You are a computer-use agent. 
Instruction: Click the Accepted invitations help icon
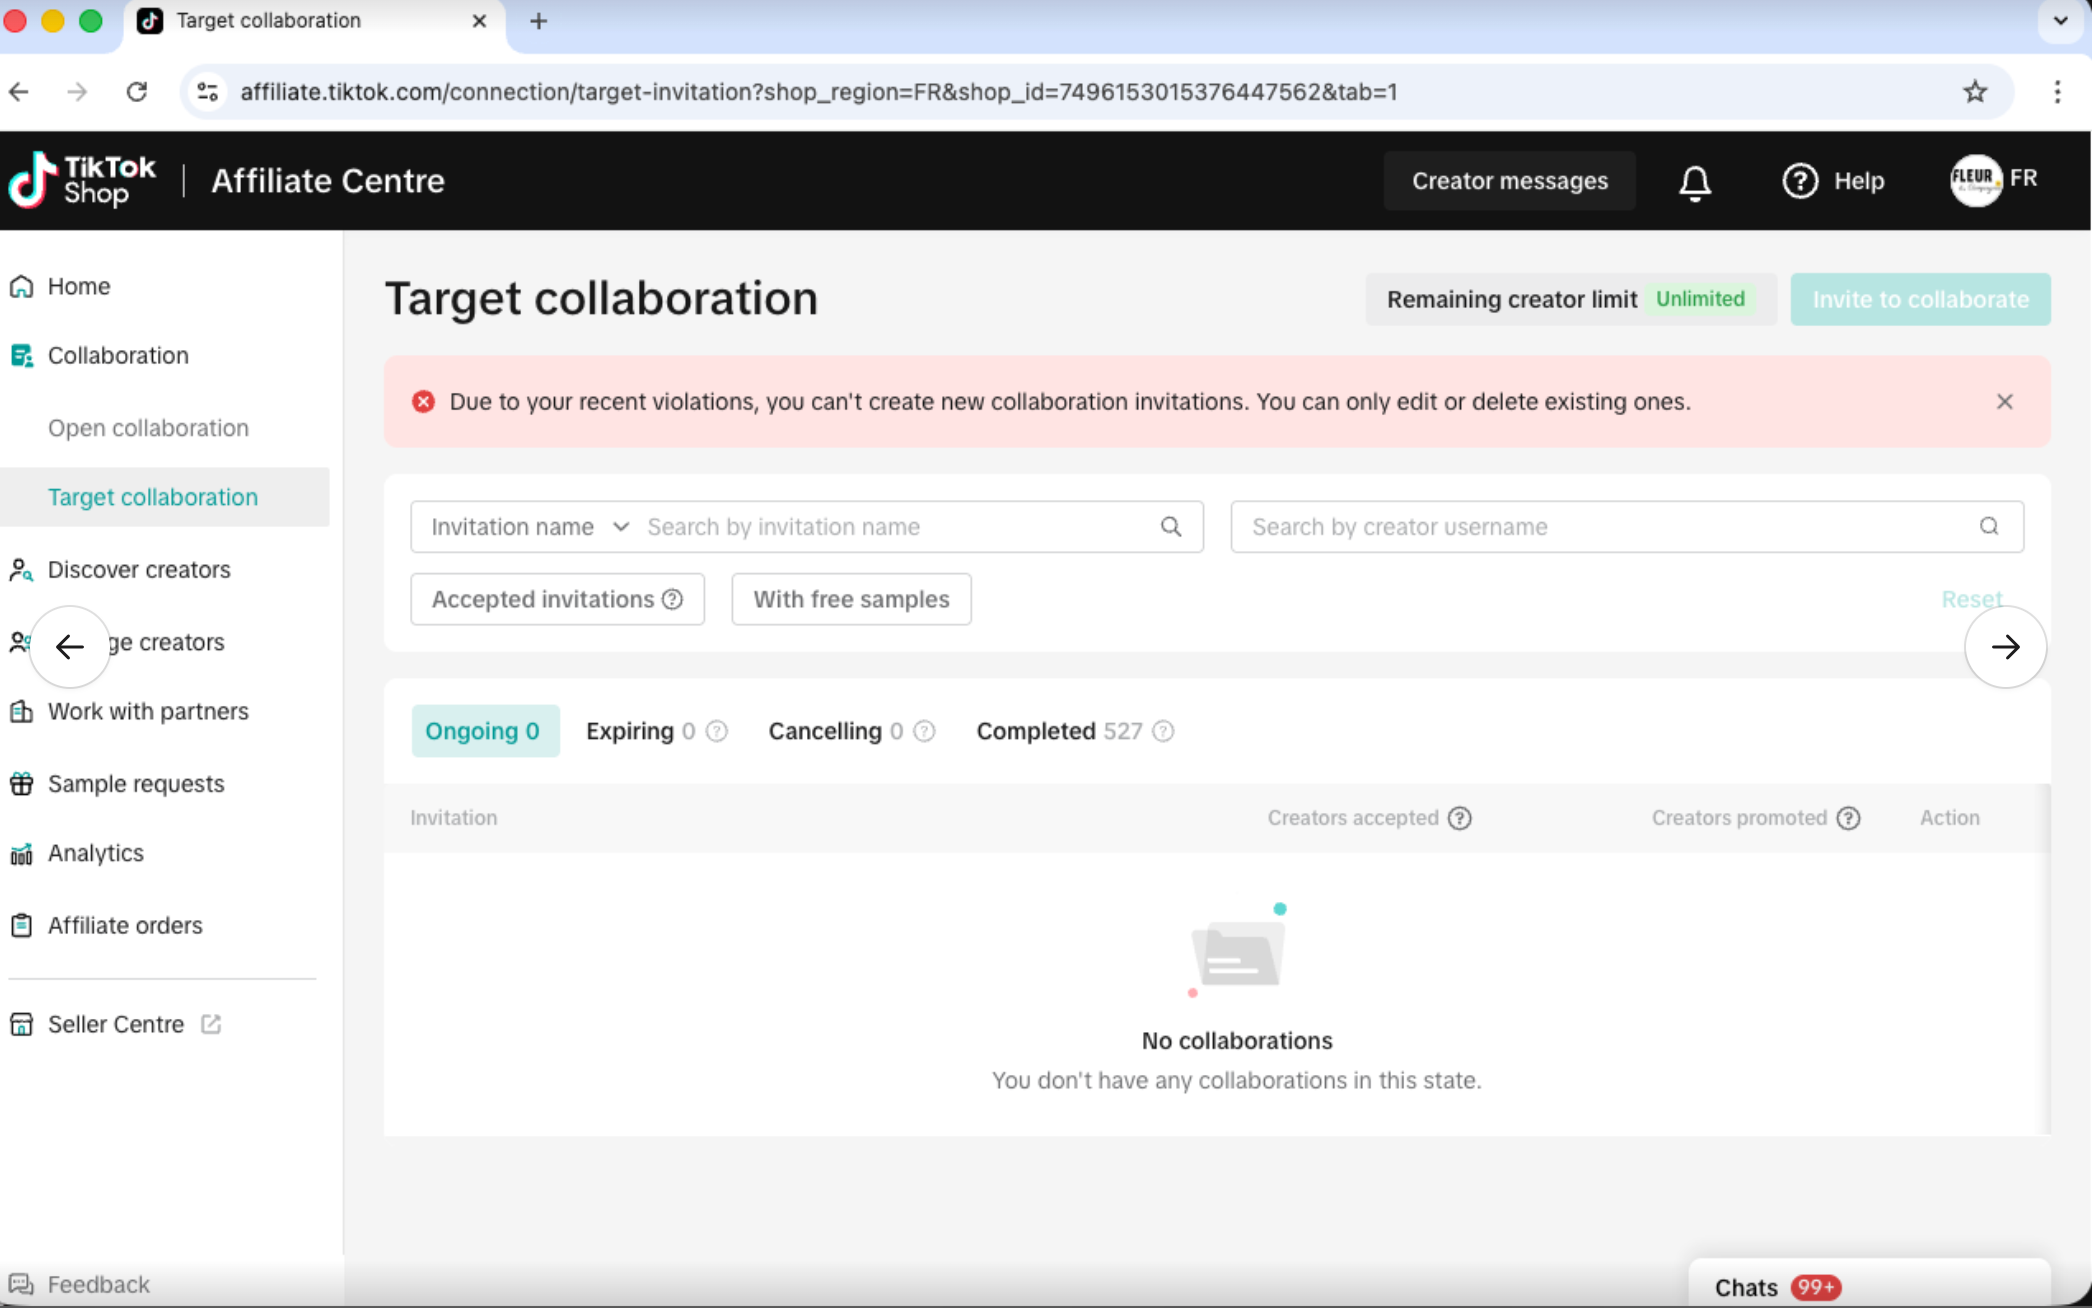coord(673,599)
